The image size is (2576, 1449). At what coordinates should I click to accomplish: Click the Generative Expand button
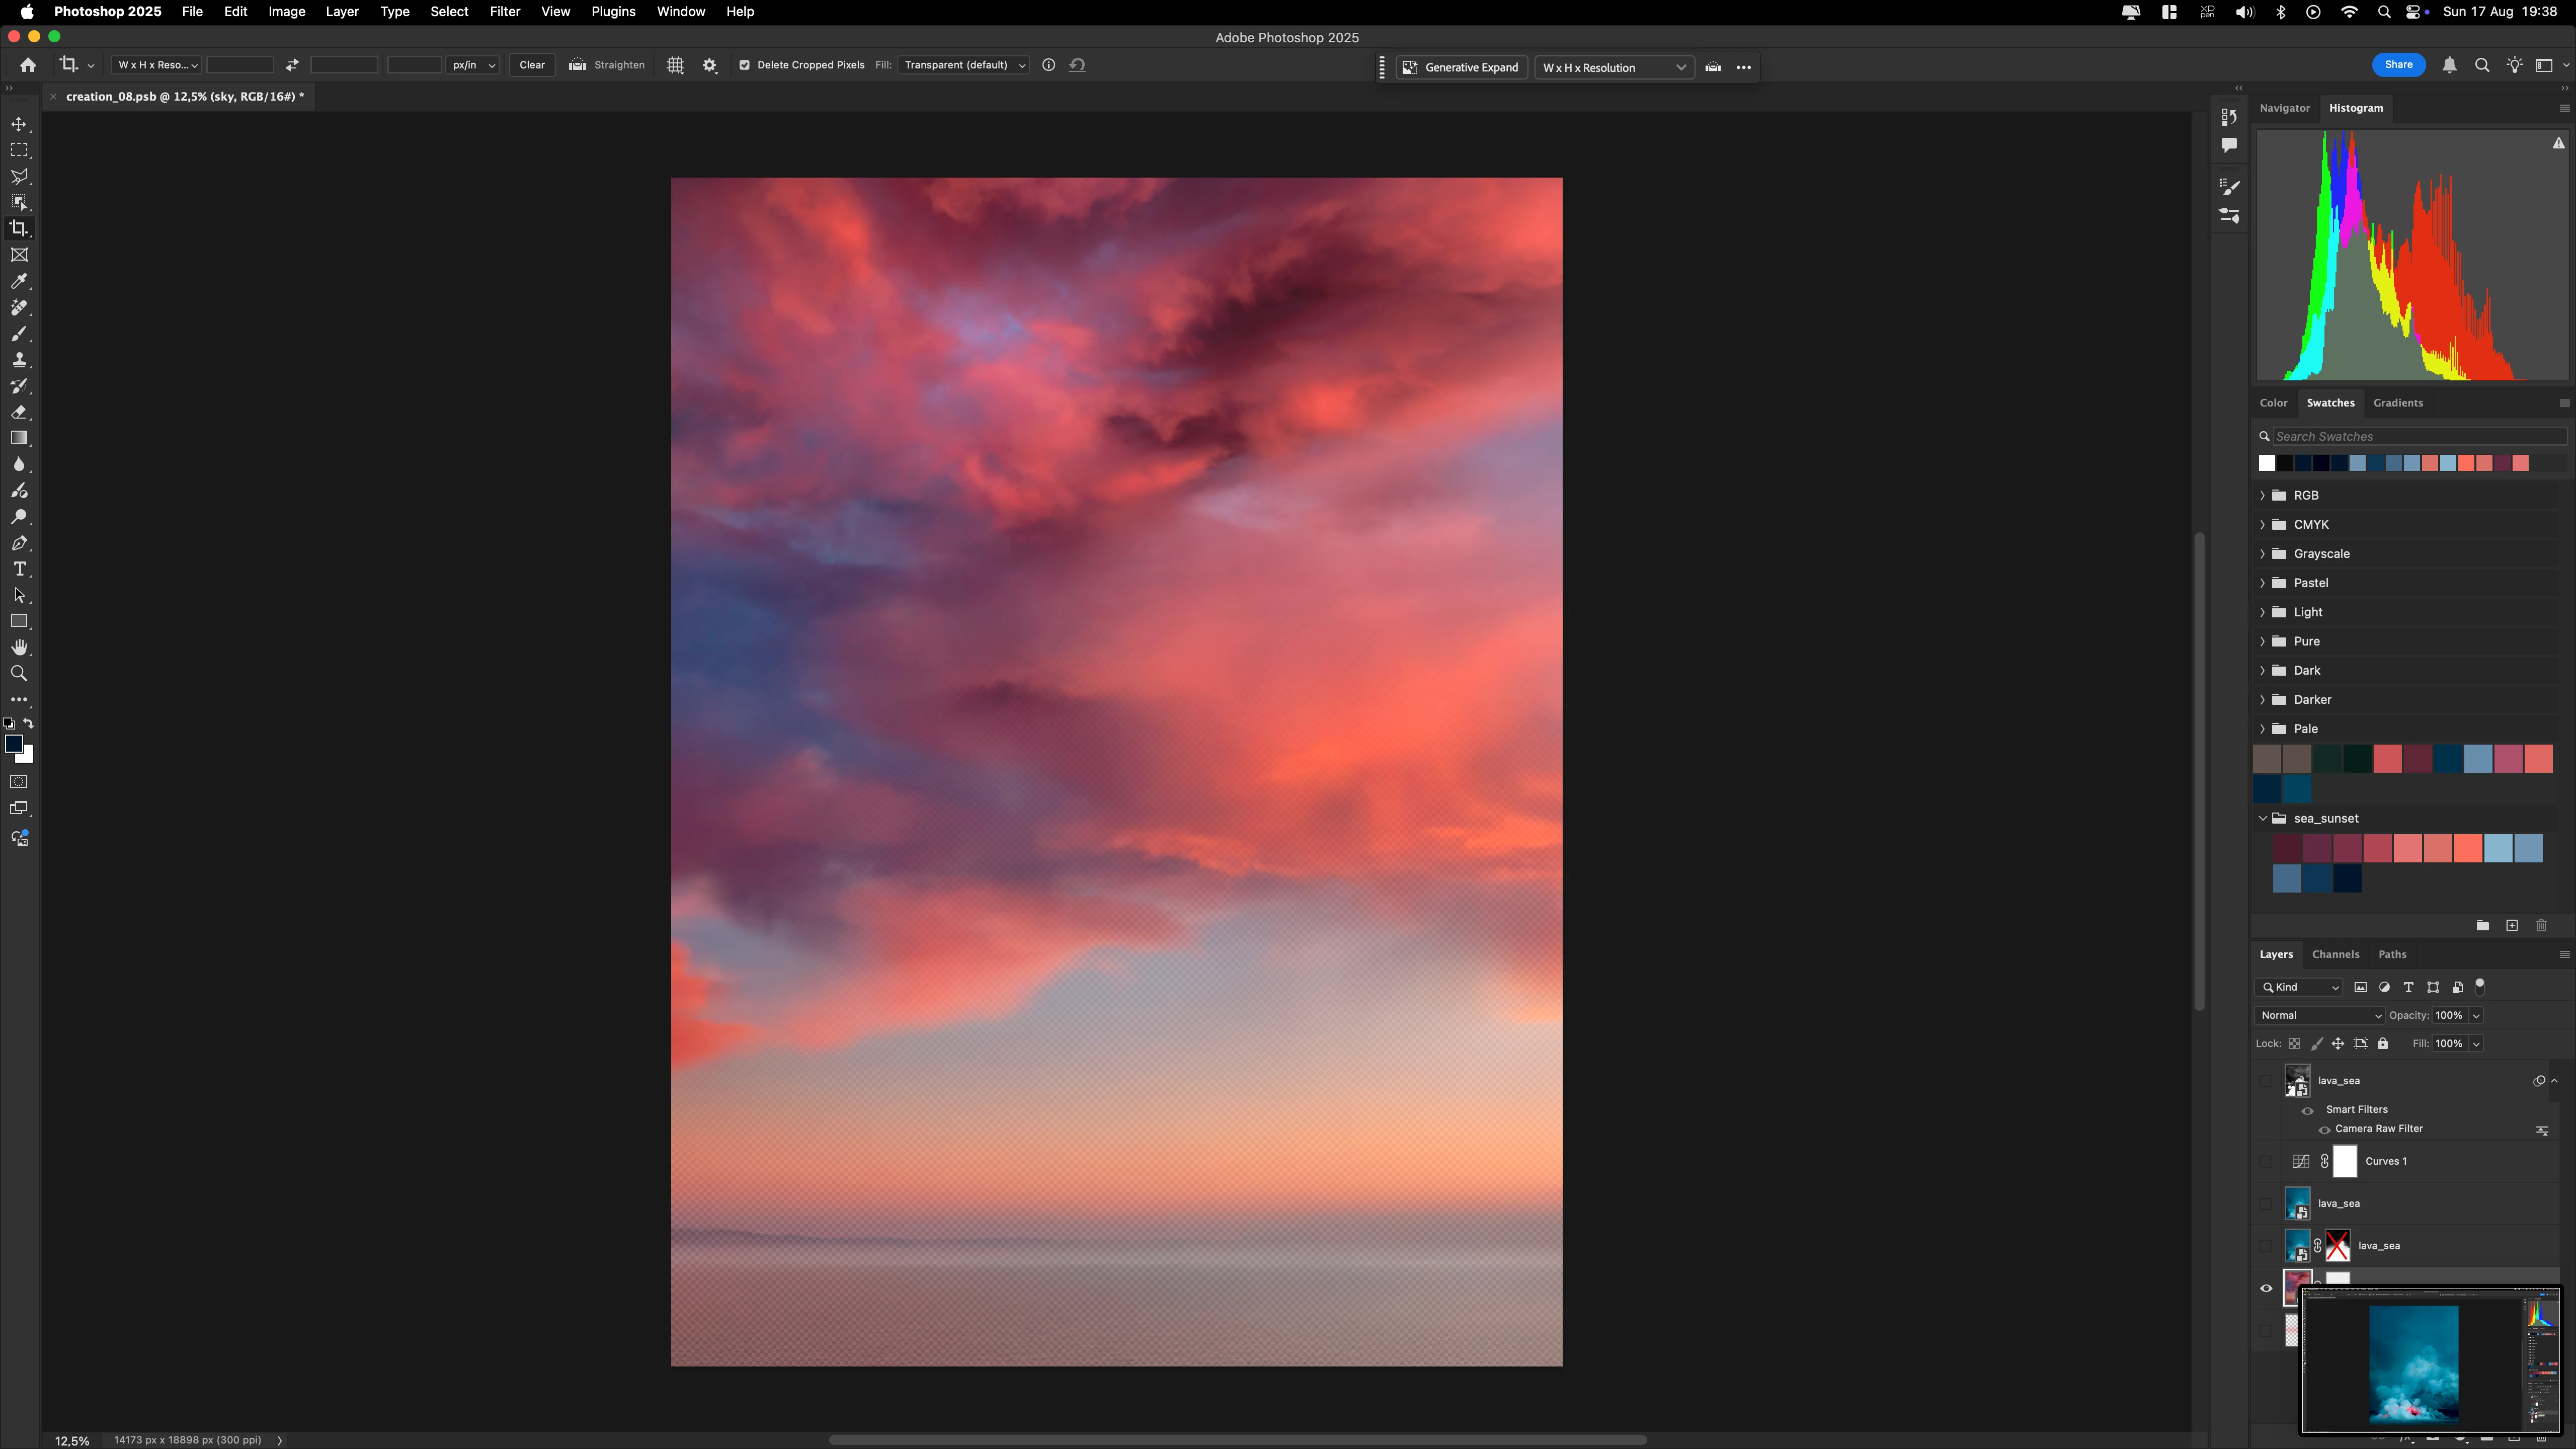pos(1461,67)
